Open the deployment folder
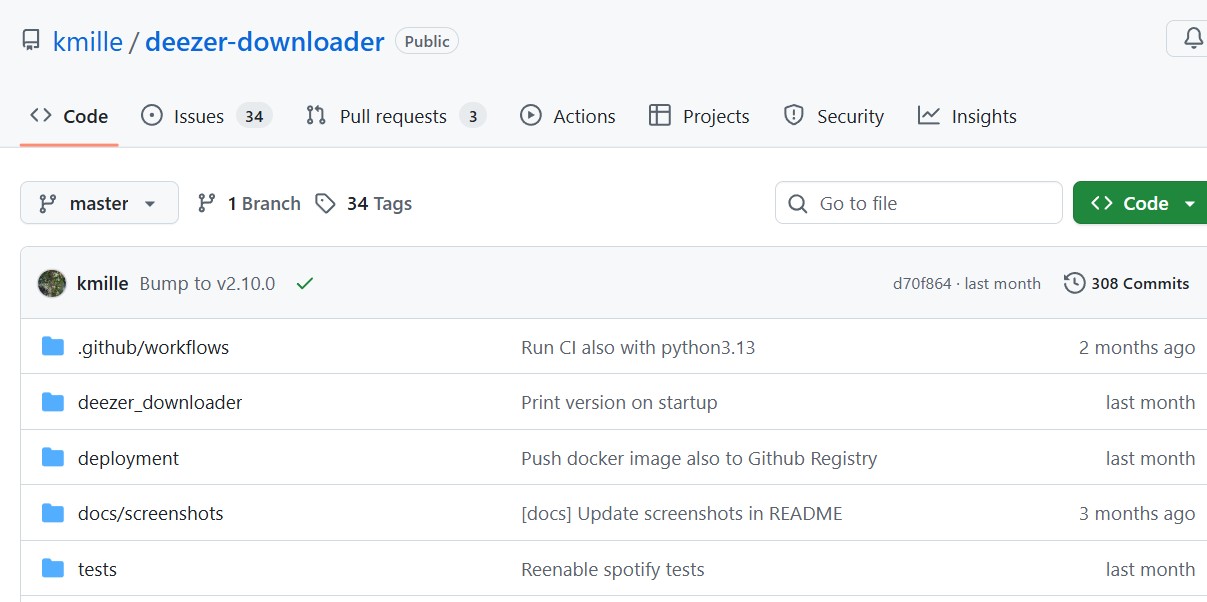Image resolution: width=1207 pixels, height=602 pixels. coord(128,458)
